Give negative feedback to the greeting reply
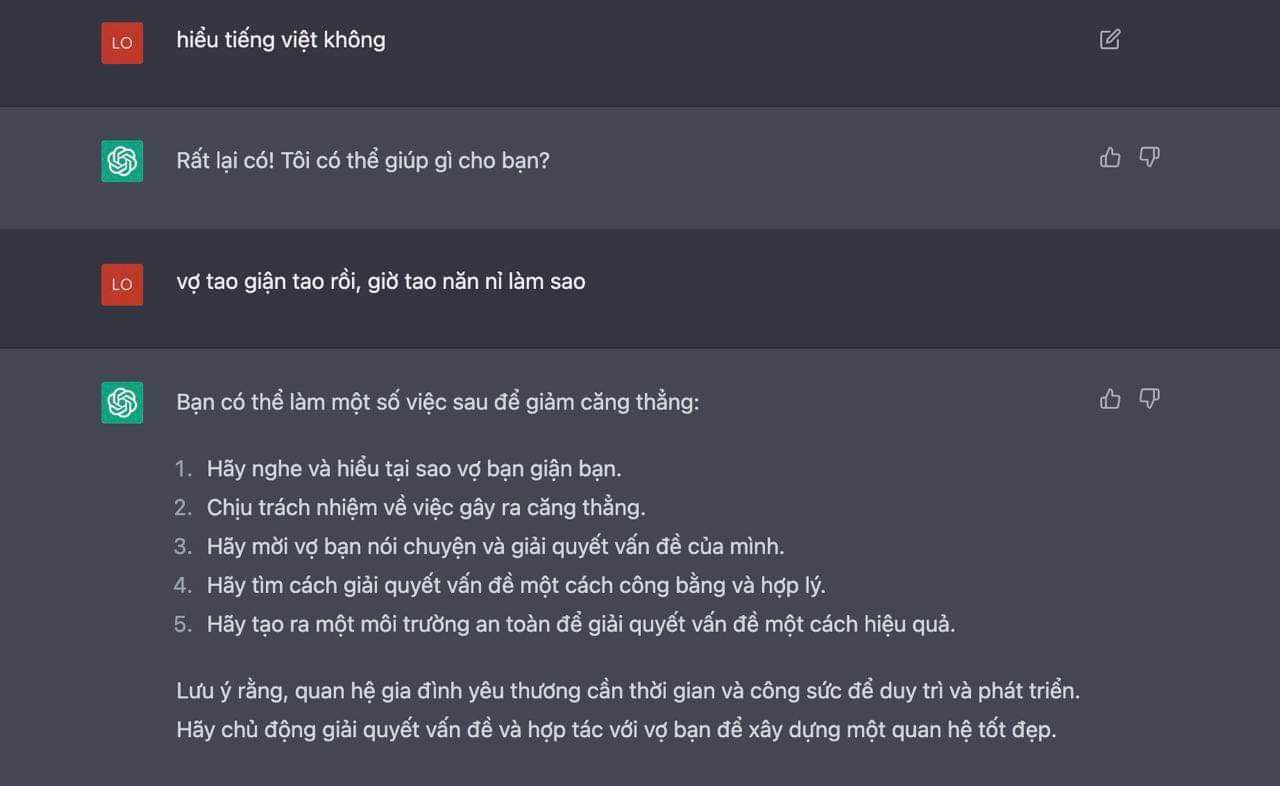The height and width of the screenshot is (786, 1280). [1149, 157]
